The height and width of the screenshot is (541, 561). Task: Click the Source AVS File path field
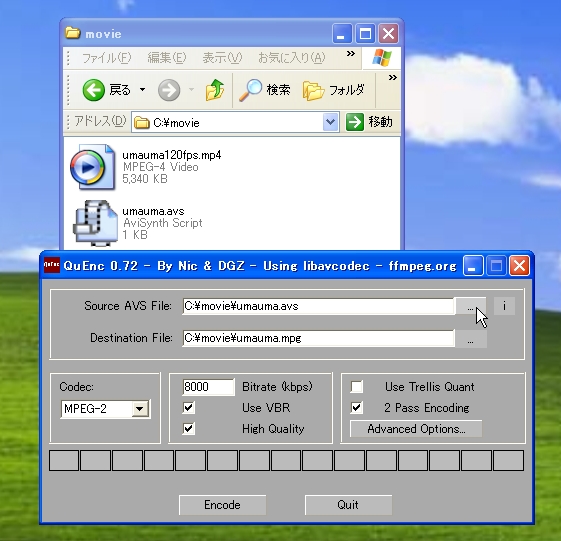coord(318,306)
